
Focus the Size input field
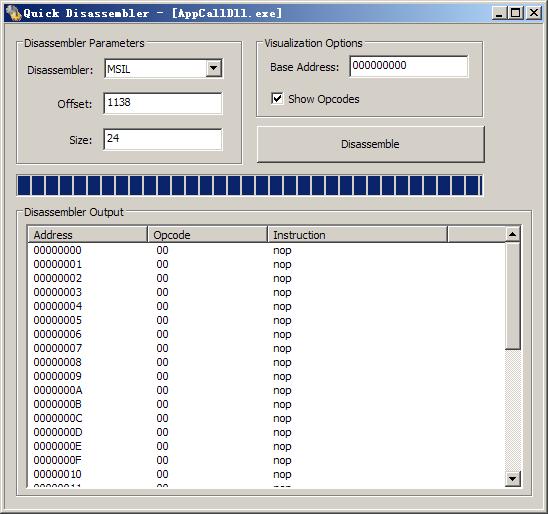click(163, 139)
